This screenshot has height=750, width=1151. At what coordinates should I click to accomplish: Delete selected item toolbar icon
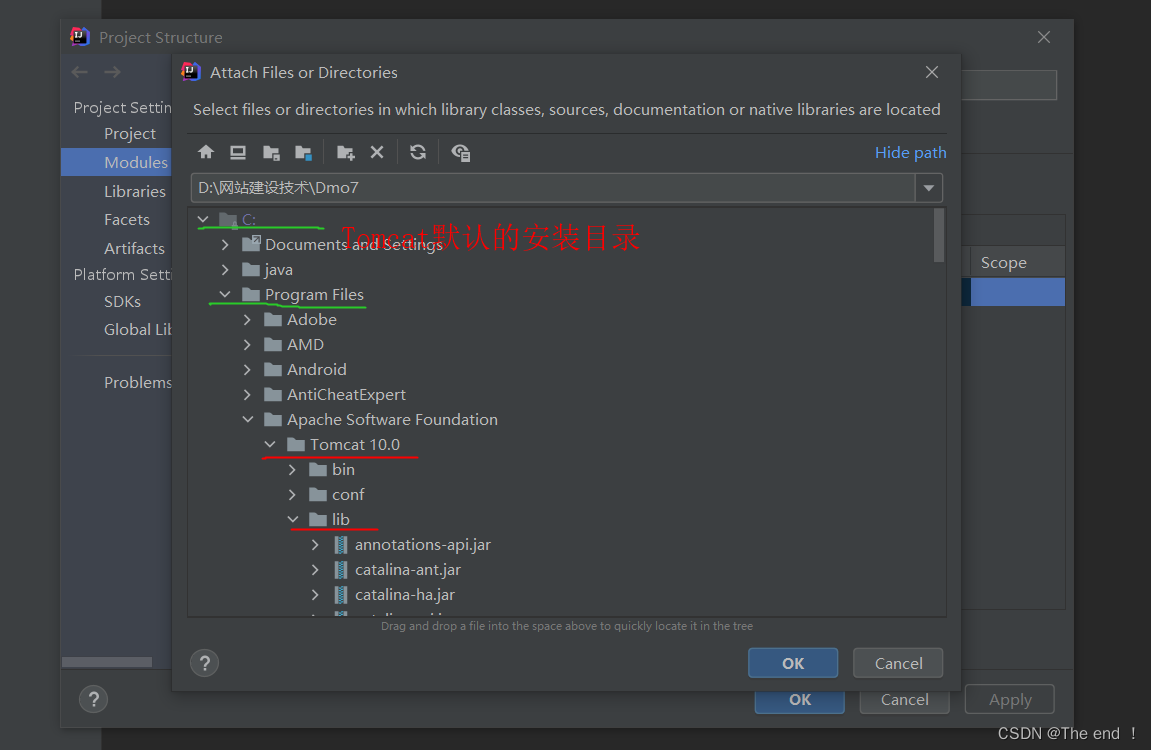377,152
